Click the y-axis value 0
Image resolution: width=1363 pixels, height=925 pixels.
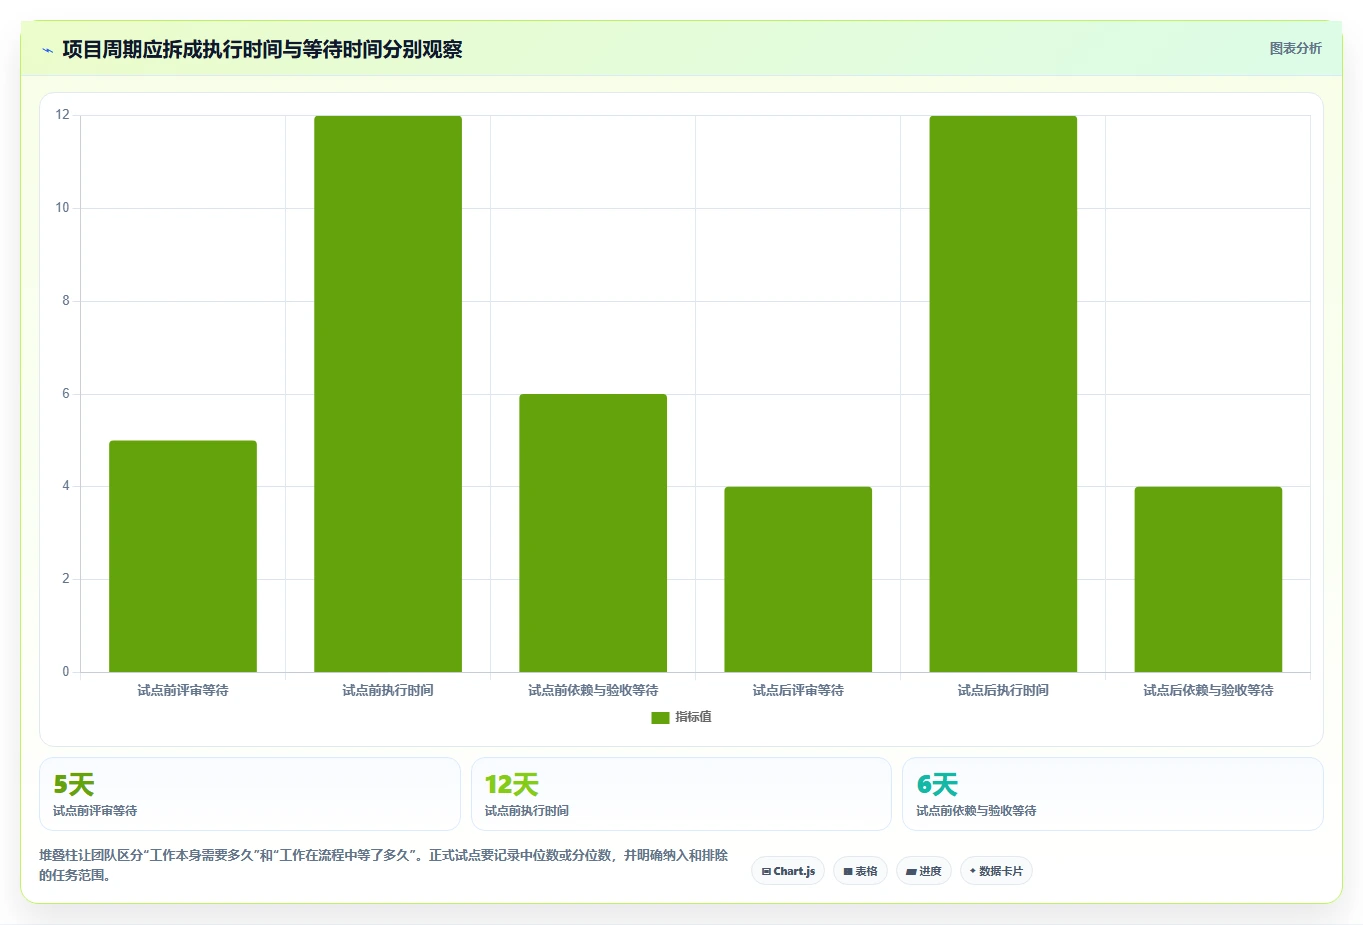(x=66, y=672)
